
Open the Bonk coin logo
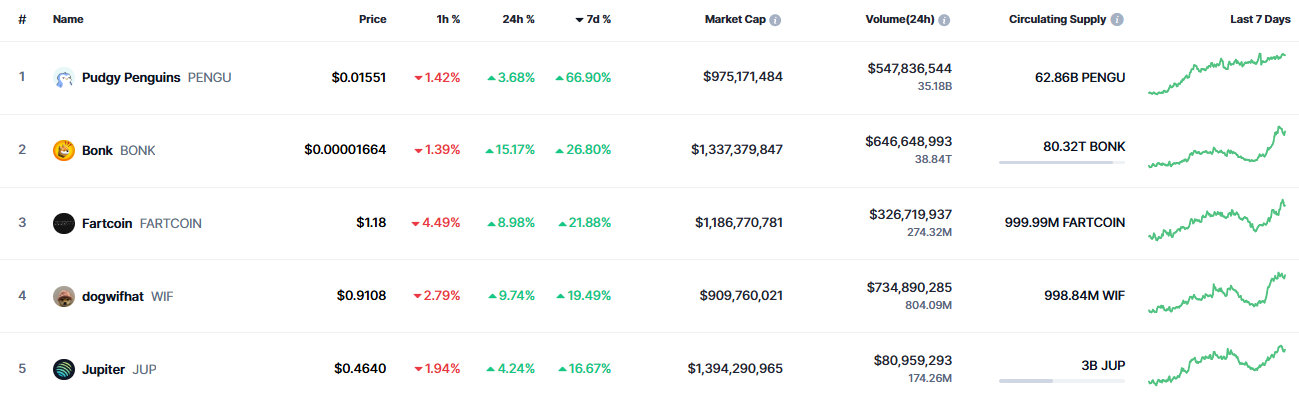[64, 150]
